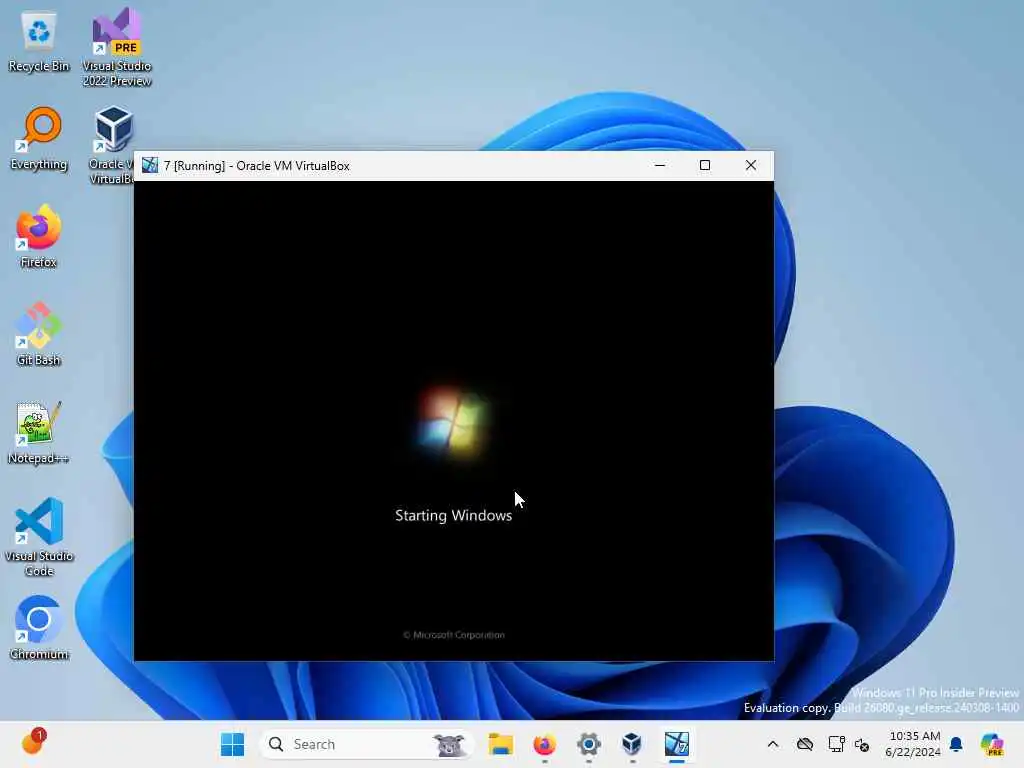The width and height of the screenshot is (1024, 768).
Task: Launch Visual Studio 2022 Preview shortcut
Action: coord(117,46)
